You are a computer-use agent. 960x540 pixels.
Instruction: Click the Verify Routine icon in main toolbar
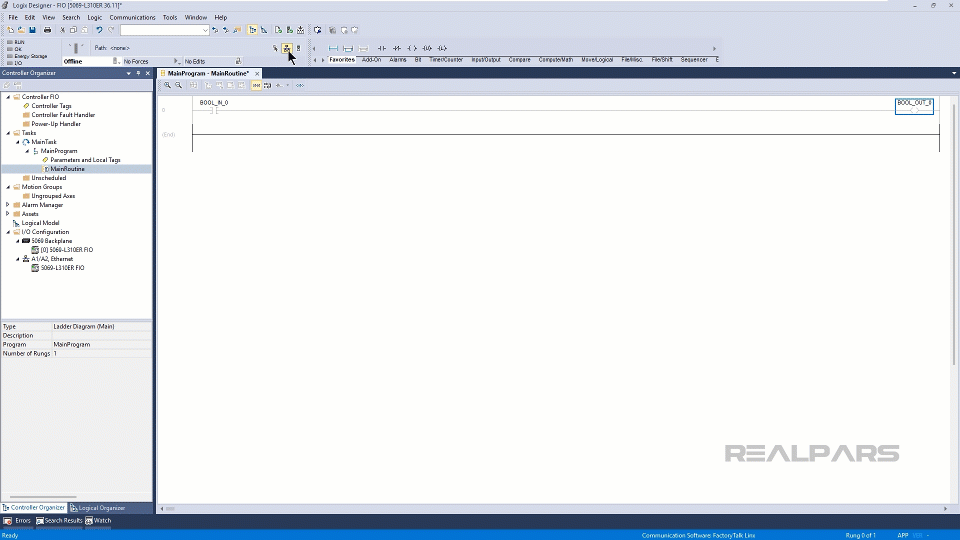click(x=278, y=30)
